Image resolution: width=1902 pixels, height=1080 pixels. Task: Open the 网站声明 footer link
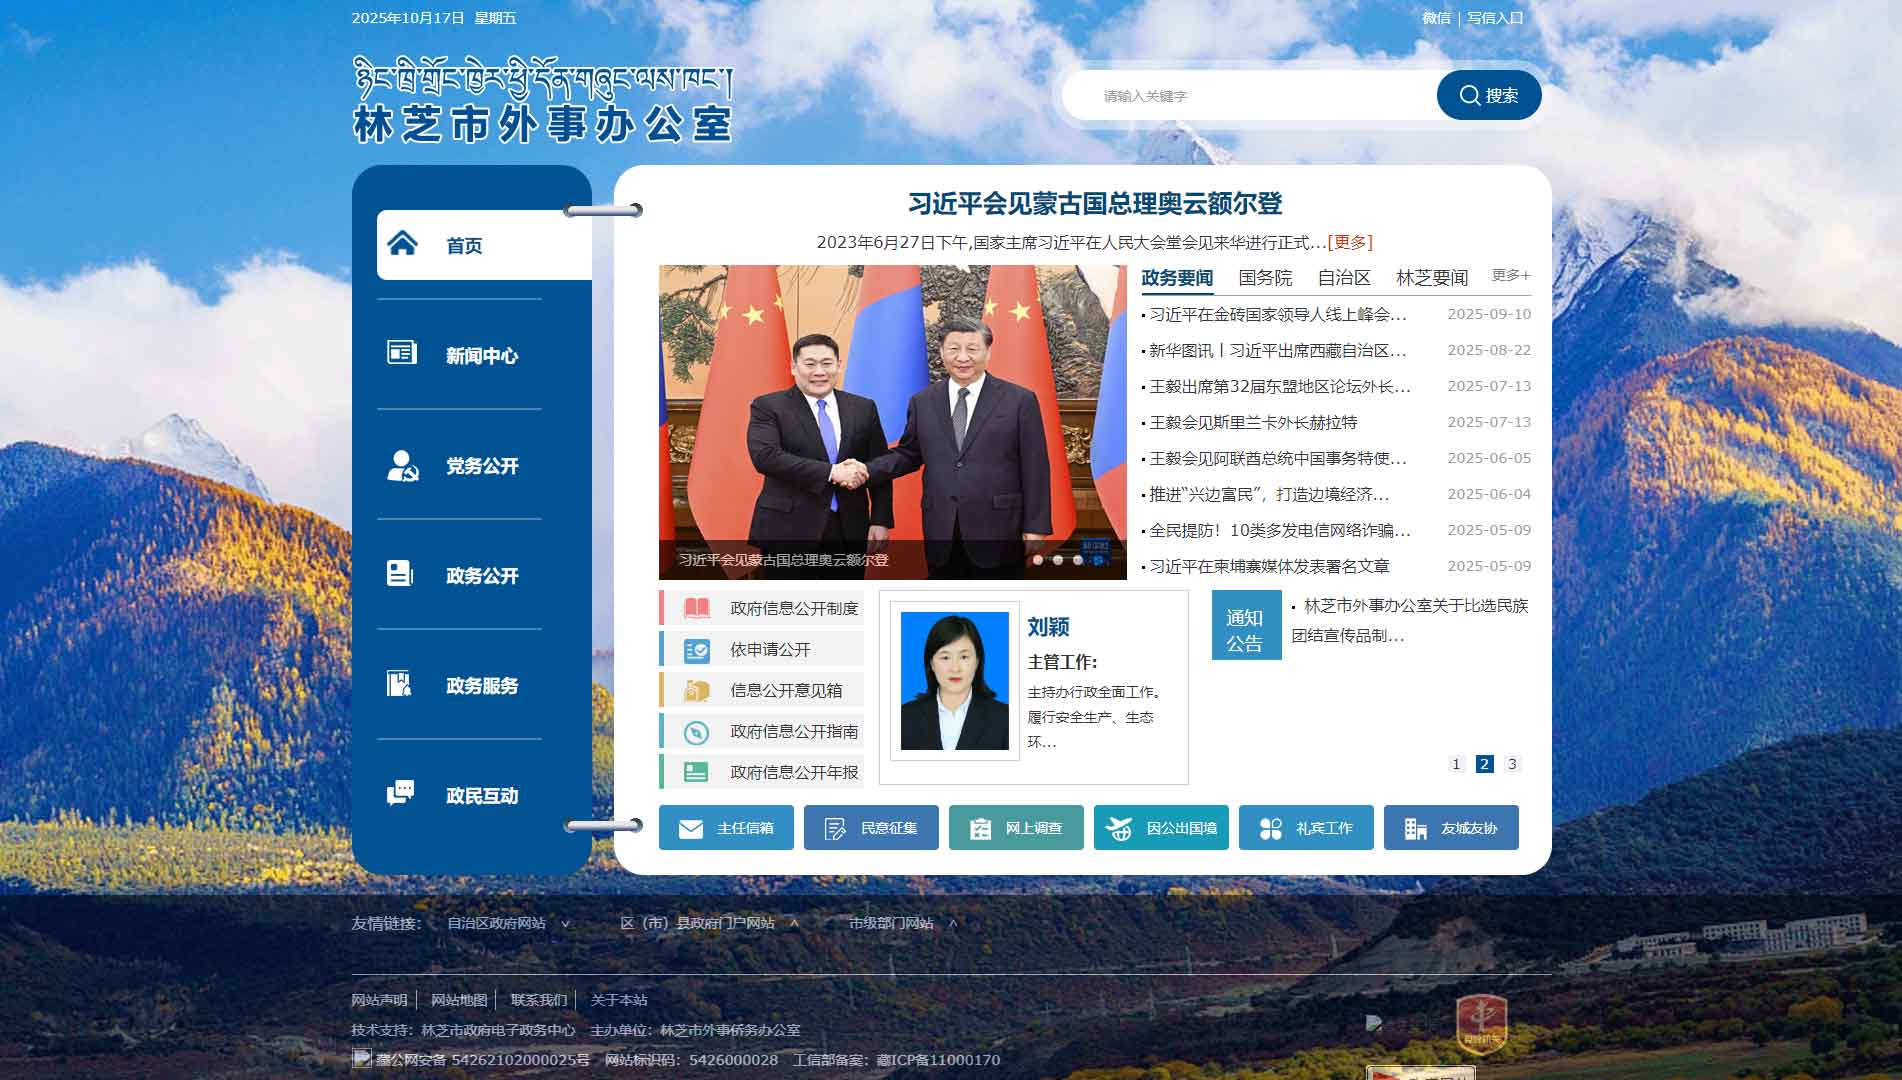pos(379,1000)
